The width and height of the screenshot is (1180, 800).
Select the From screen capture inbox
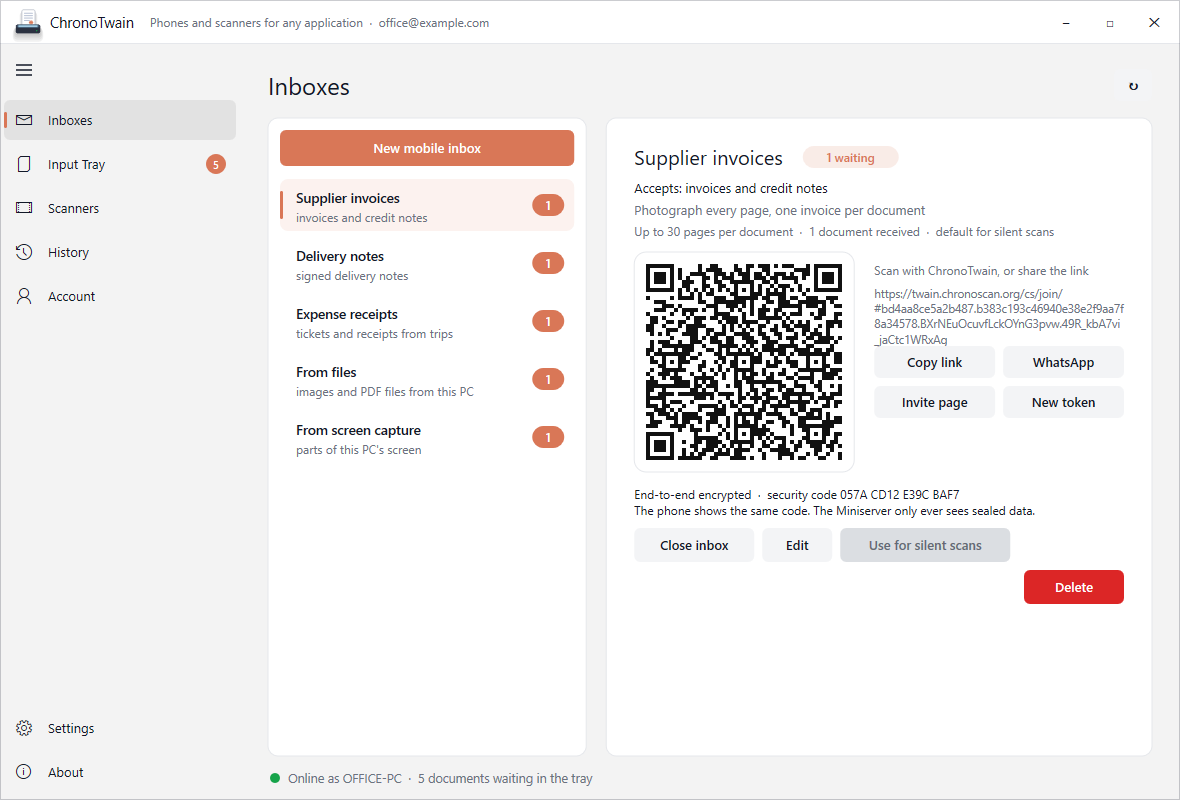tap(427, 437)
